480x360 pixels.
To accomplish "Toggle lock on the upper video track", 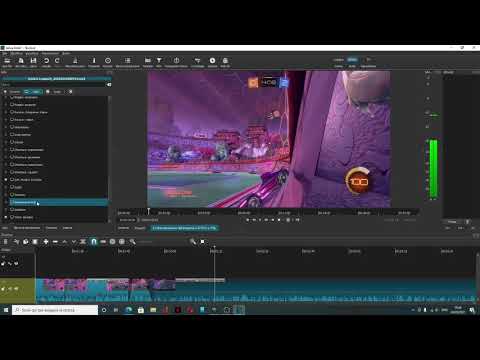I will [16, 264].
